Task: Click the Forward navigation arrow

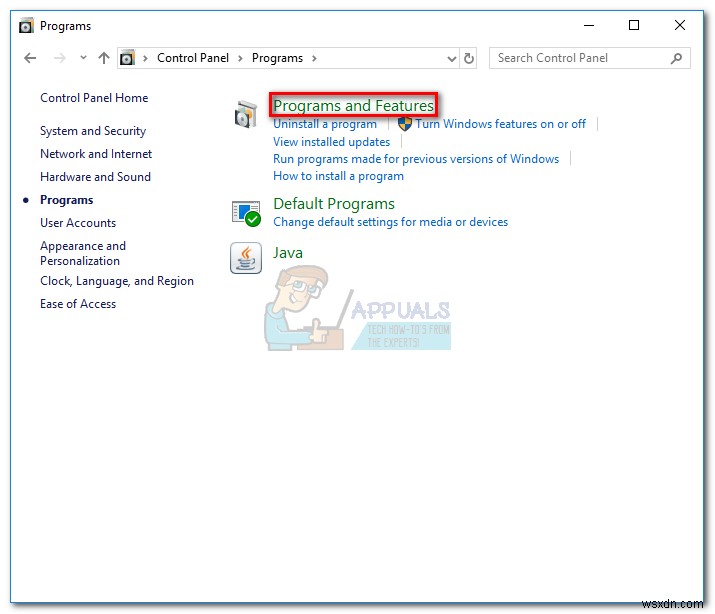Action: pos(60,58)
